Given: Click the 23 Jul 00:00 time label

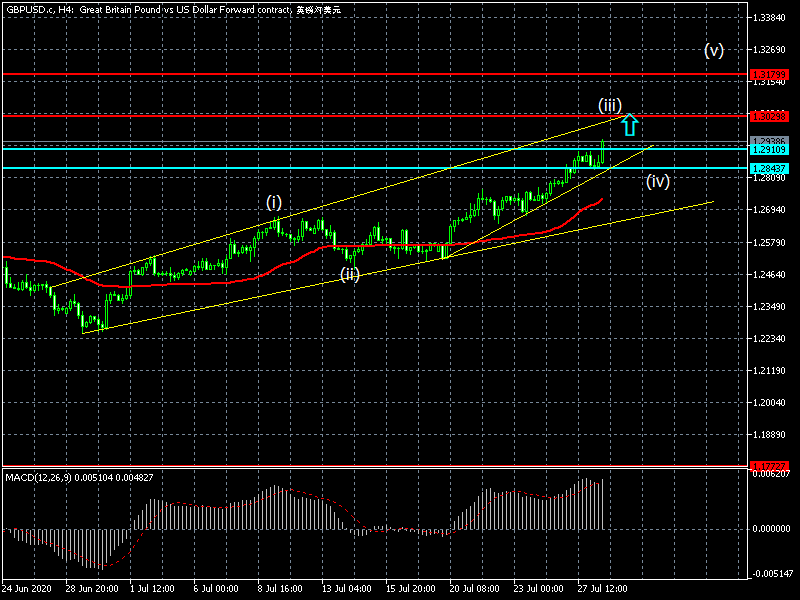Looking at the screenshot, I should coord(539,588).
